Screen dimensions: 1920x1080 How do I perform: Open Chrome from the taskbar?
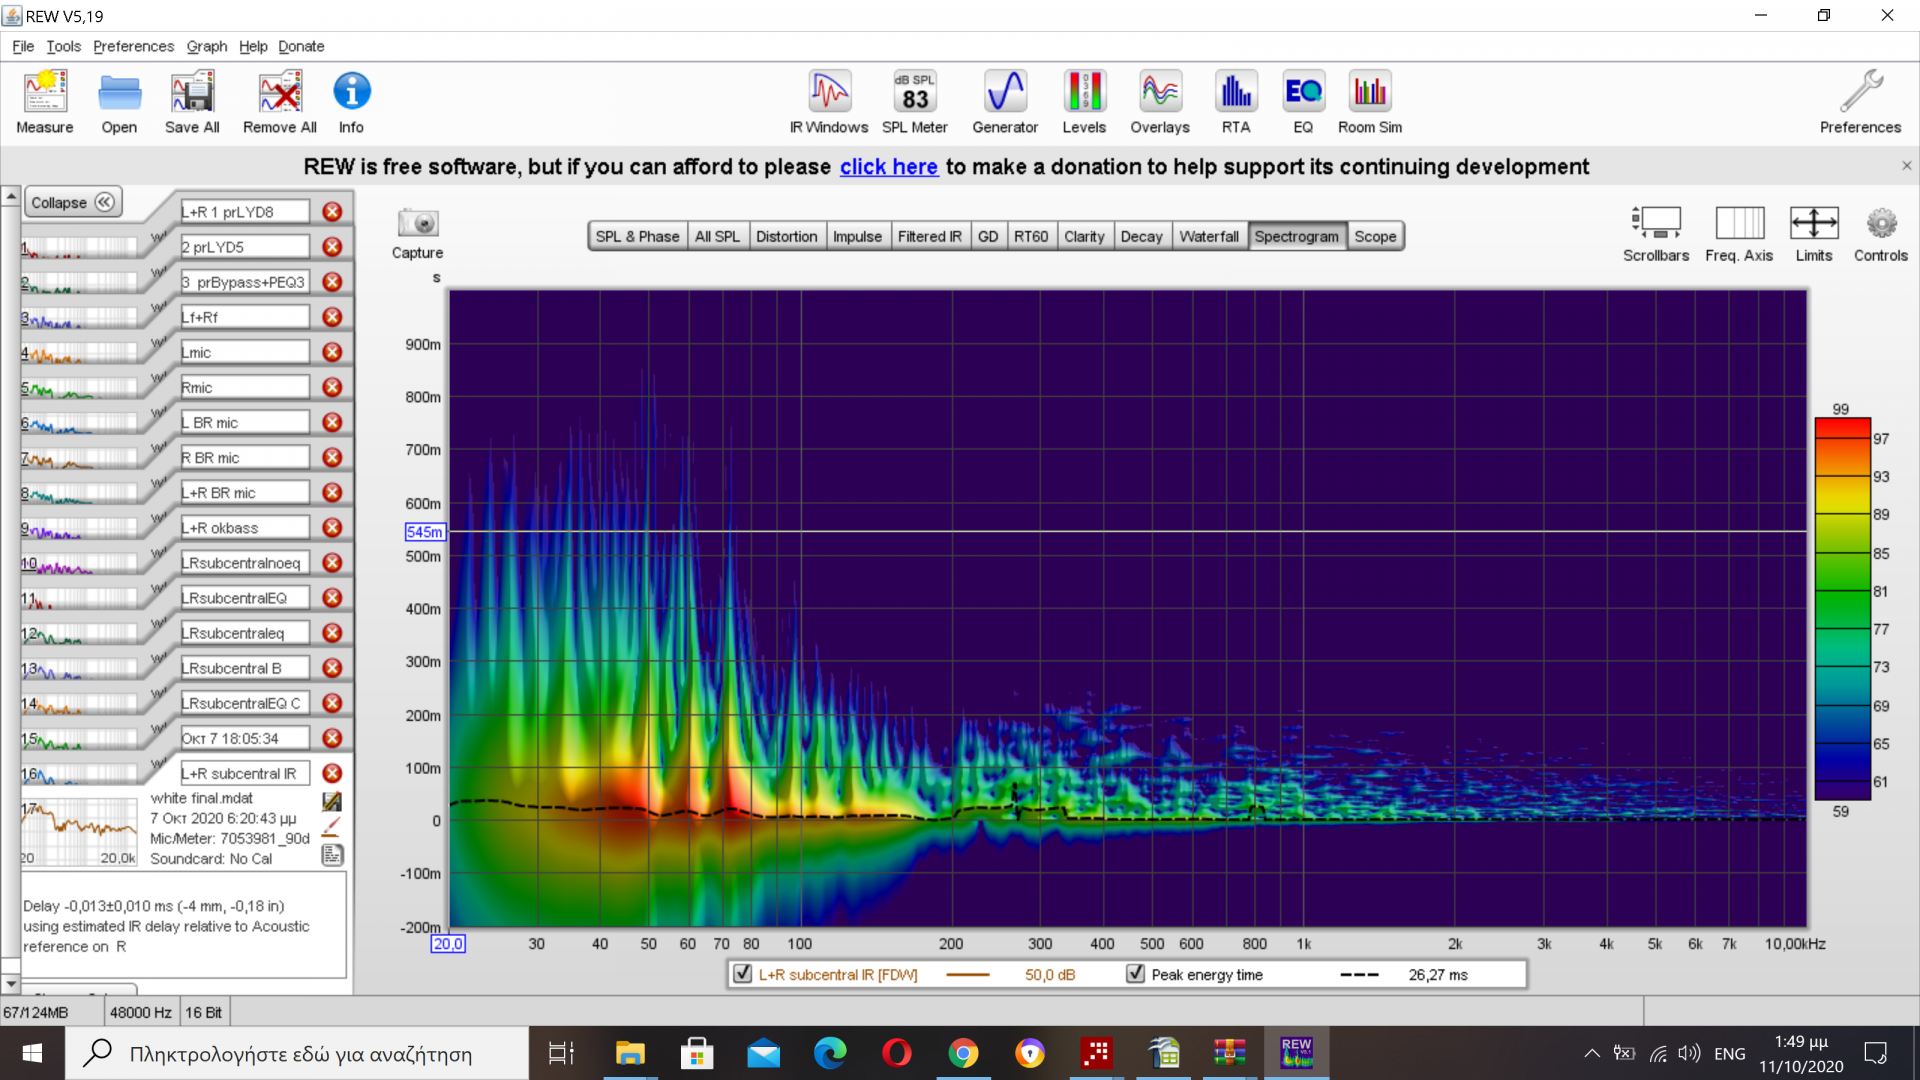click(x=963, y=1053)
